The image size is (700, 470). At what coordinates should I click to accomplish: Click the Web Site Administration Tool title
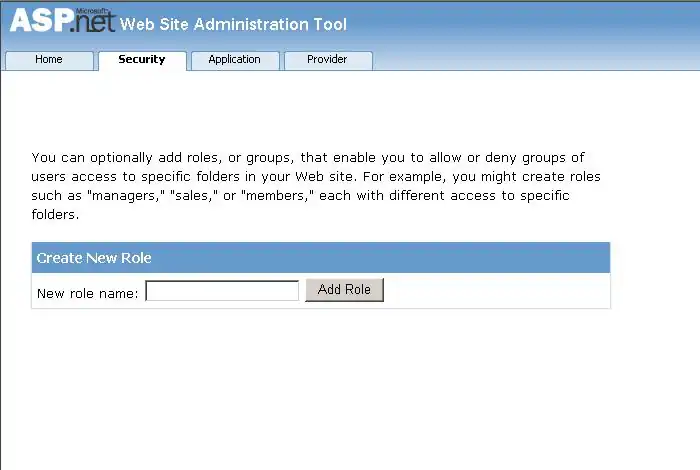point(234,25)
